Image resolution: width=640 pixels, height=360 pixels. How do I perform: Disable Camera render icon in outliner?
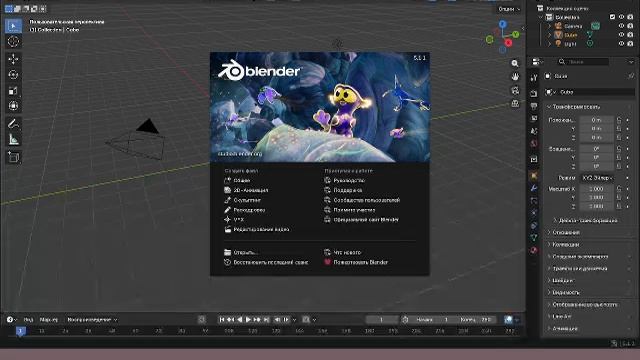(630, 26)
